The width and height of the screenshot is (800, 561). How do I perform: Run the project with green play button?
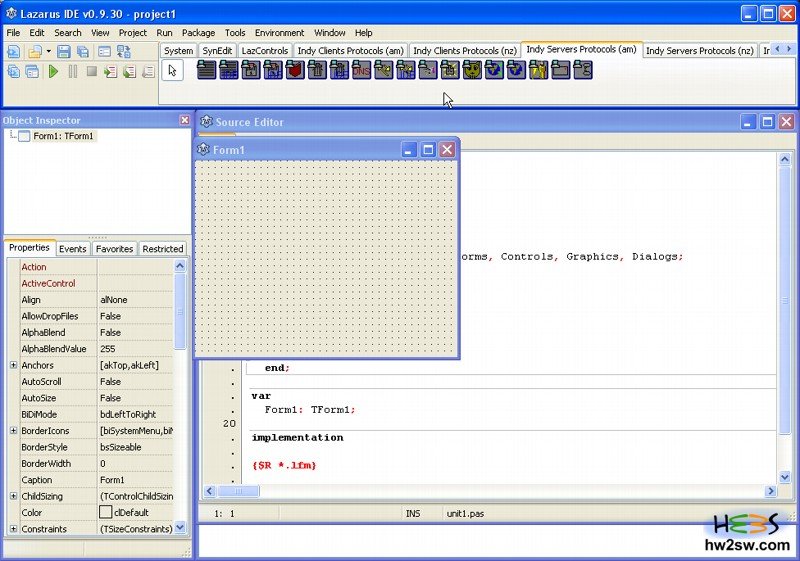[x=53, y=71]
